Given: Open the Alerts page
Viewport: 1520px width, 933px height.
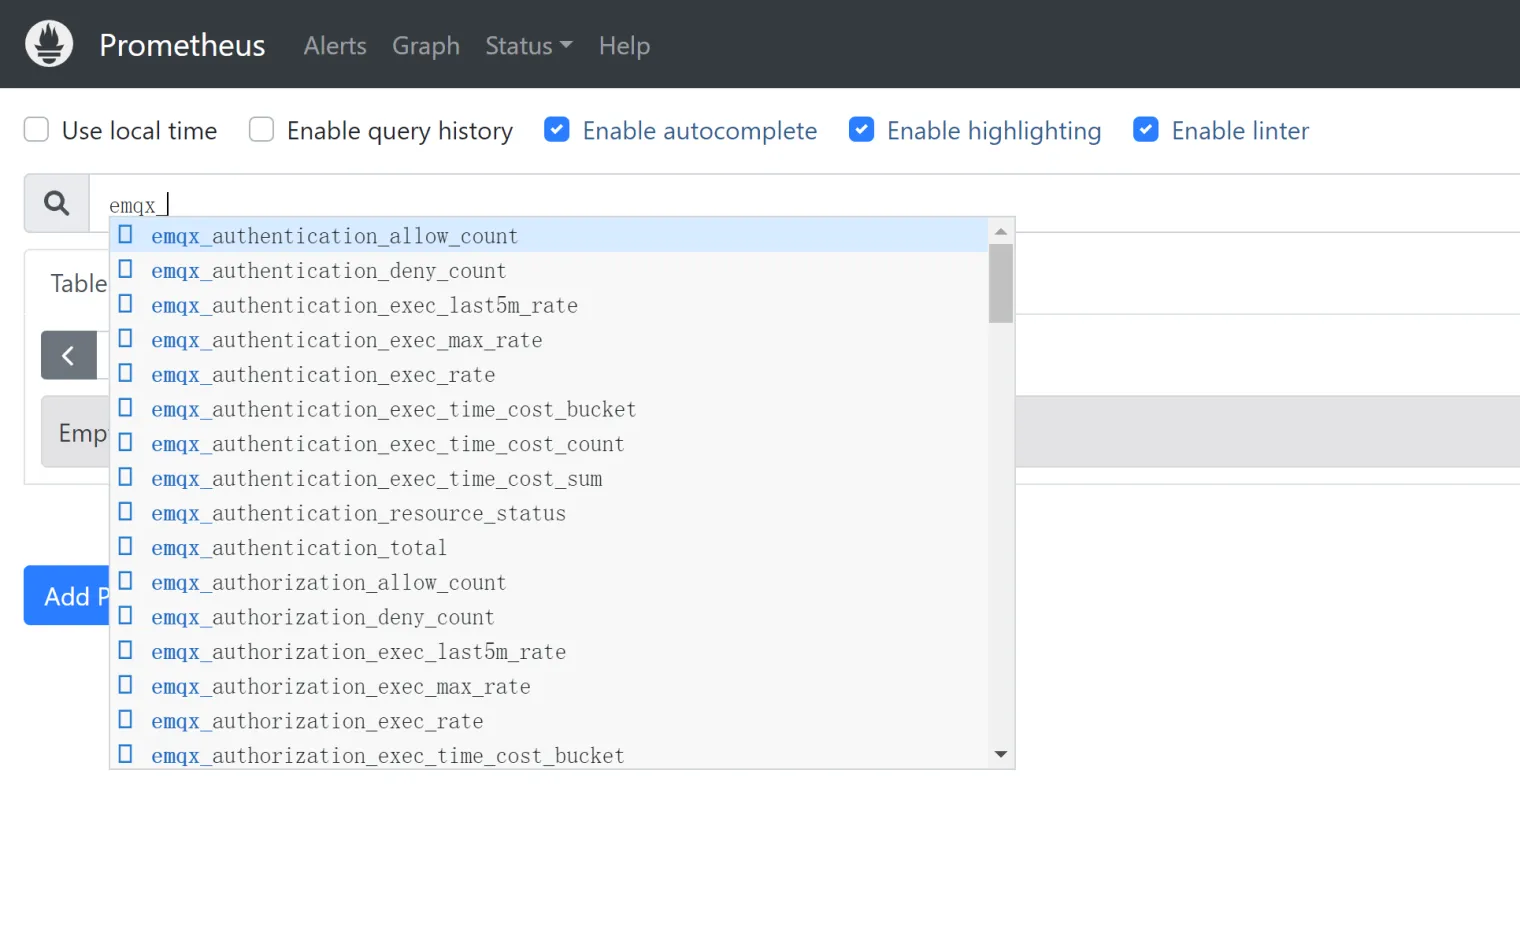Looking at the screenshot, I should (x=335, y=46).
